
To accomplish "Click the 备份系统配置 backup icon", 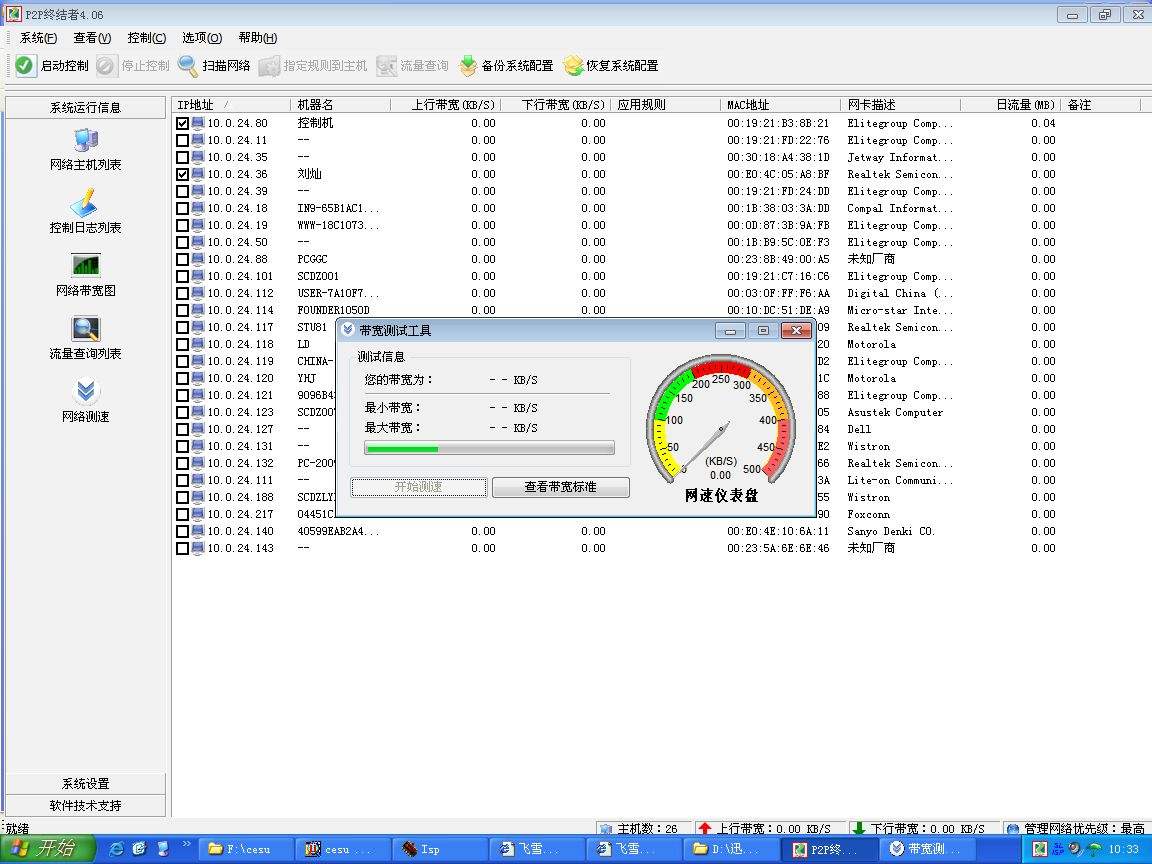I will point(467,65).
